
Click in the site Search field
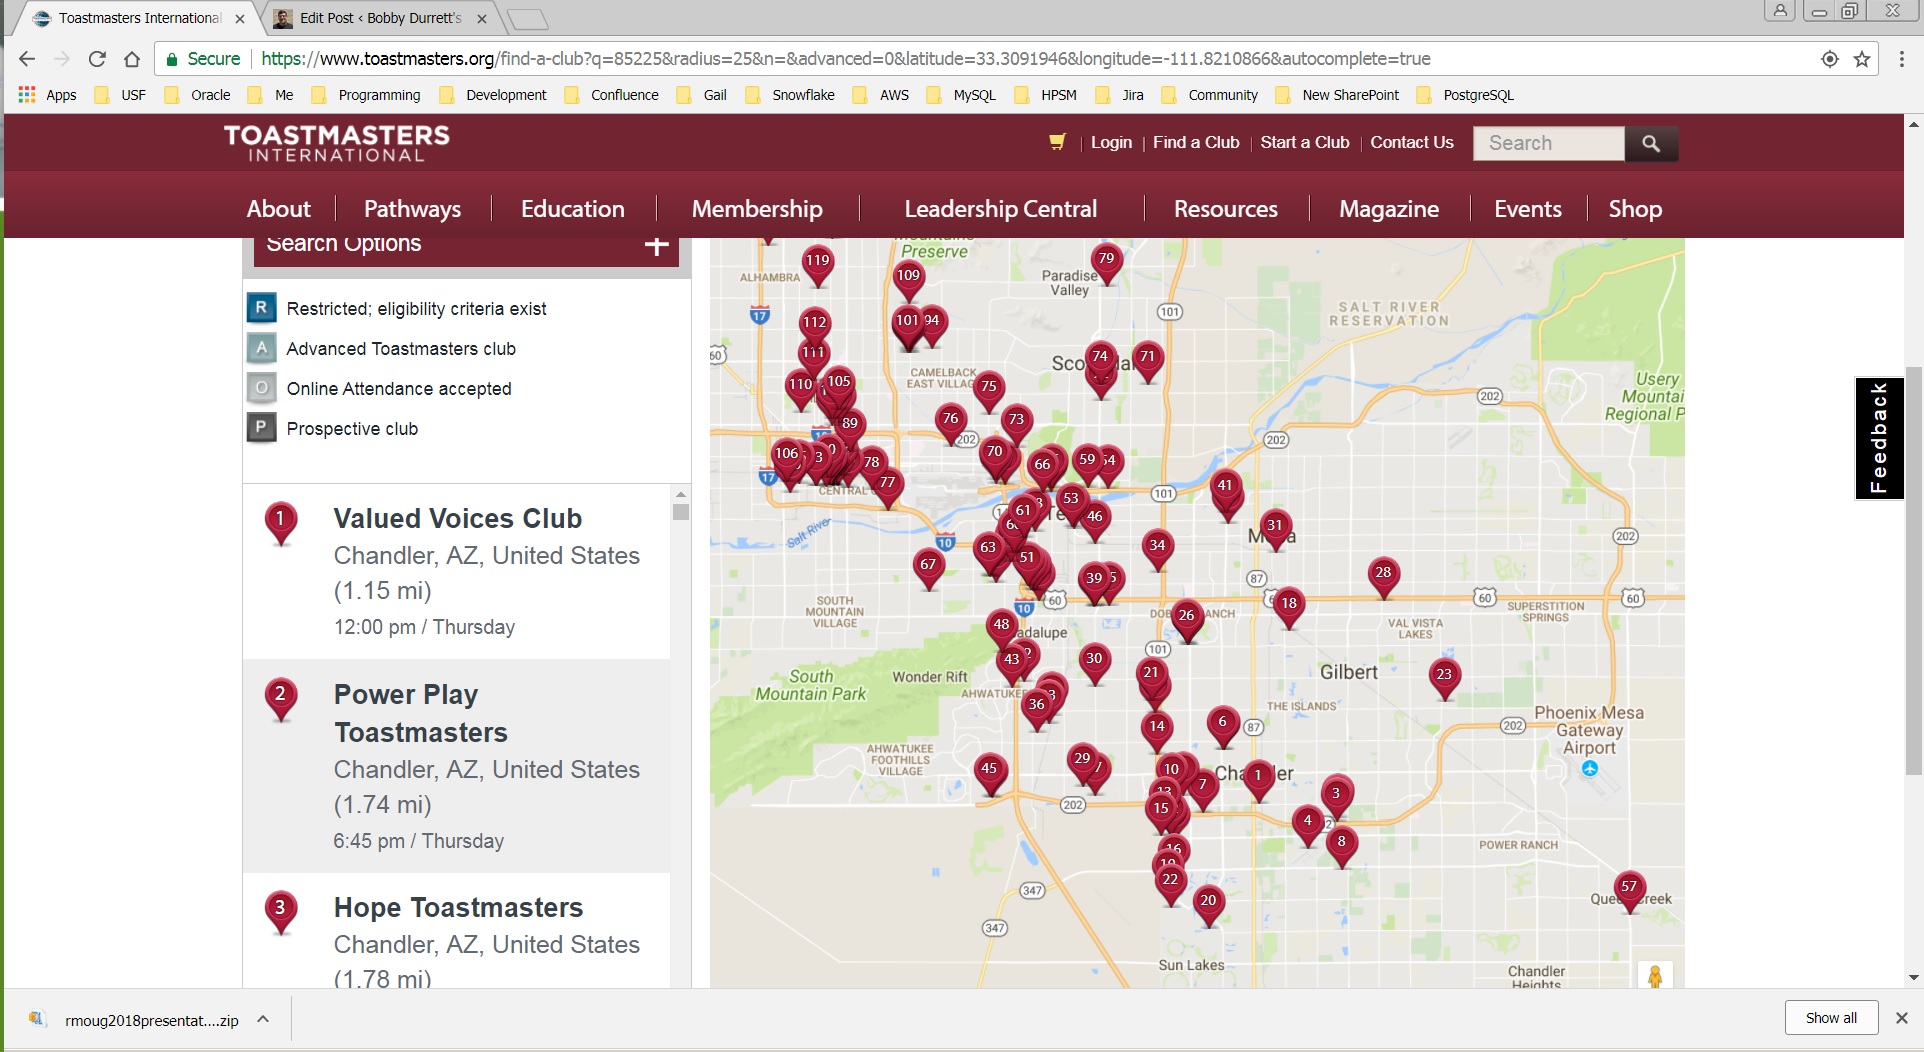[x=1548, y=143]
